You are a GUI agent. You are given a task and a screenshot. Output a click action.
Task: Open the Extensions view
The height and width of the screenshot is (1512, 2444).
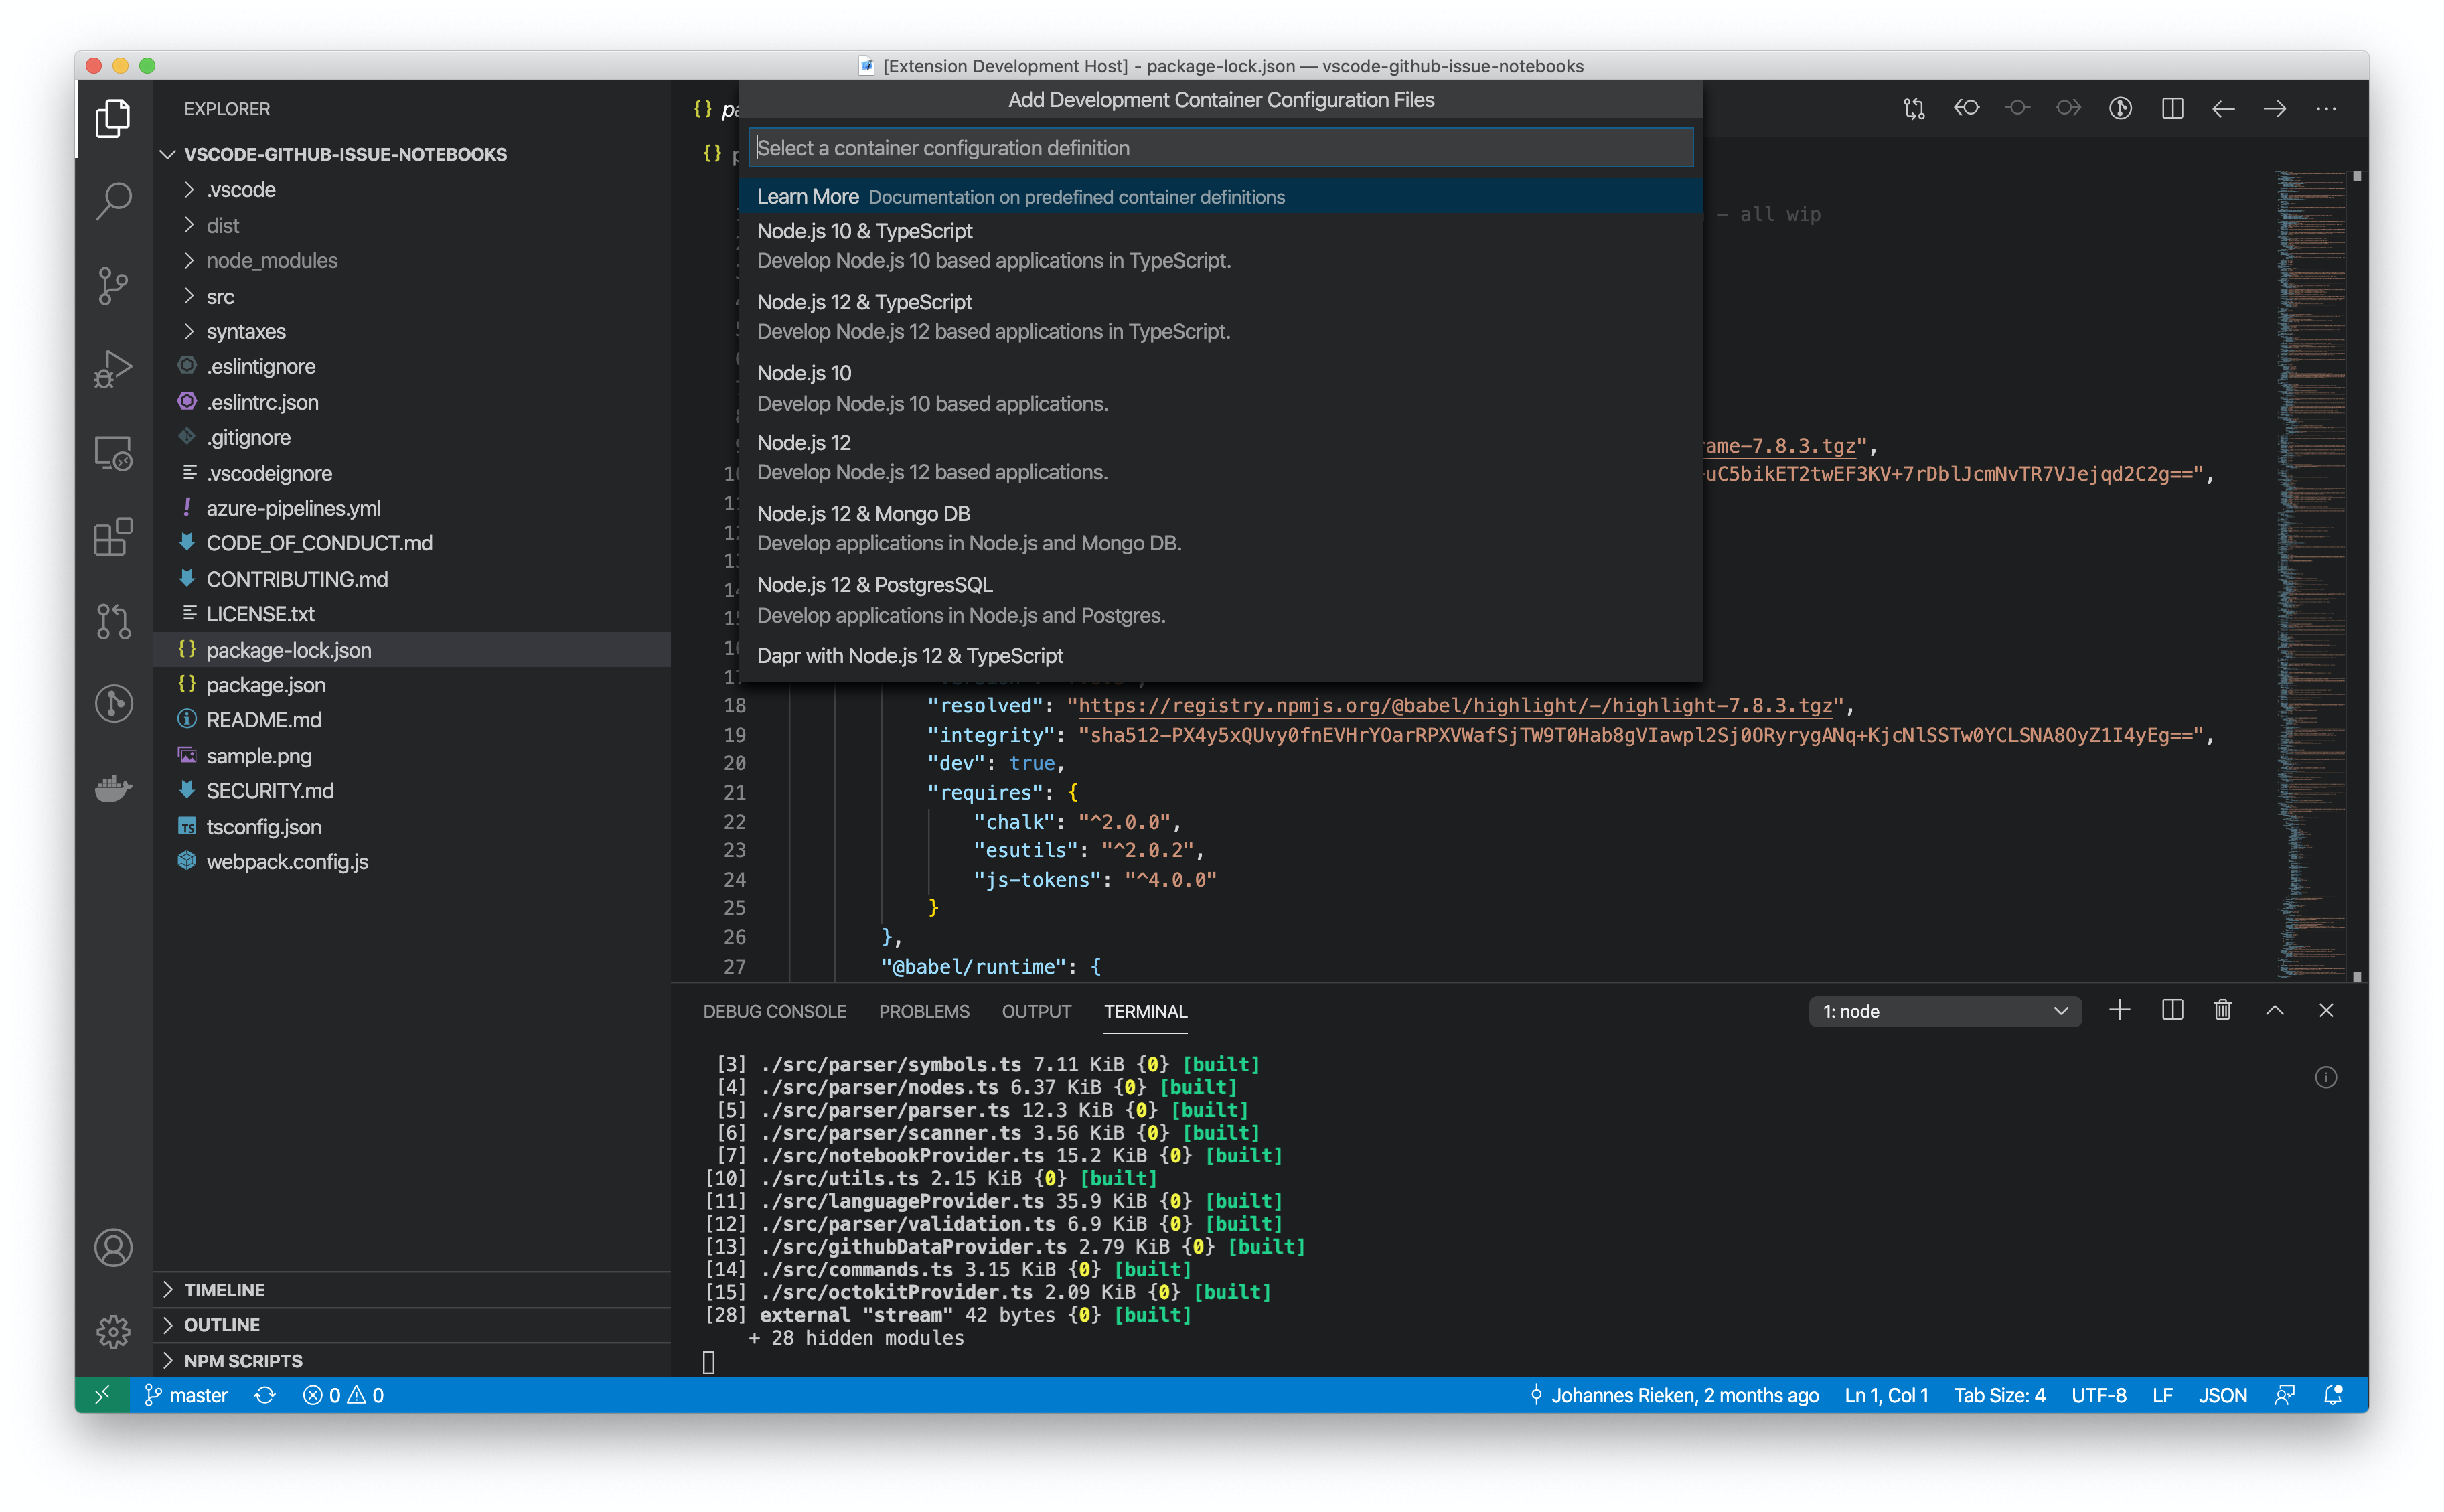(113, 537)
